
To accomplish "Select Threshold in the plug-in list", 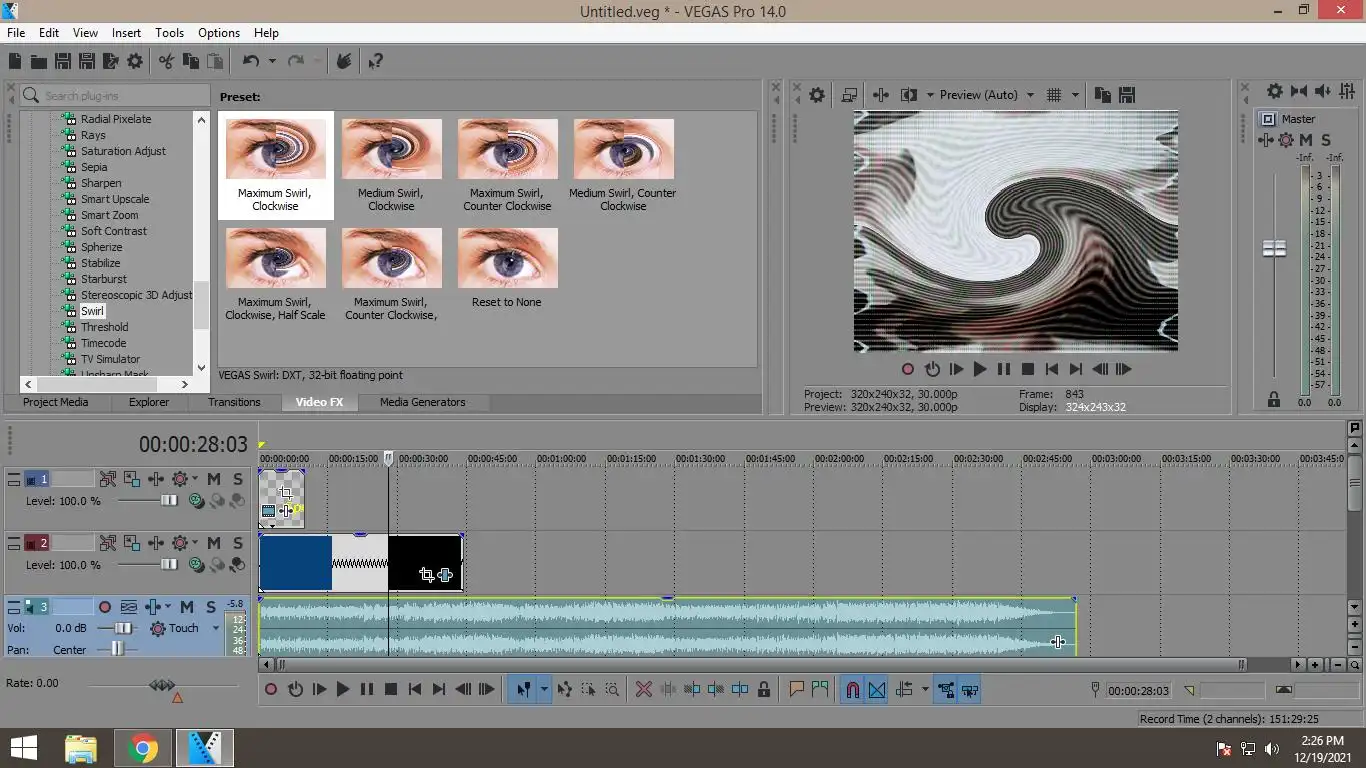I will (105, 327).
